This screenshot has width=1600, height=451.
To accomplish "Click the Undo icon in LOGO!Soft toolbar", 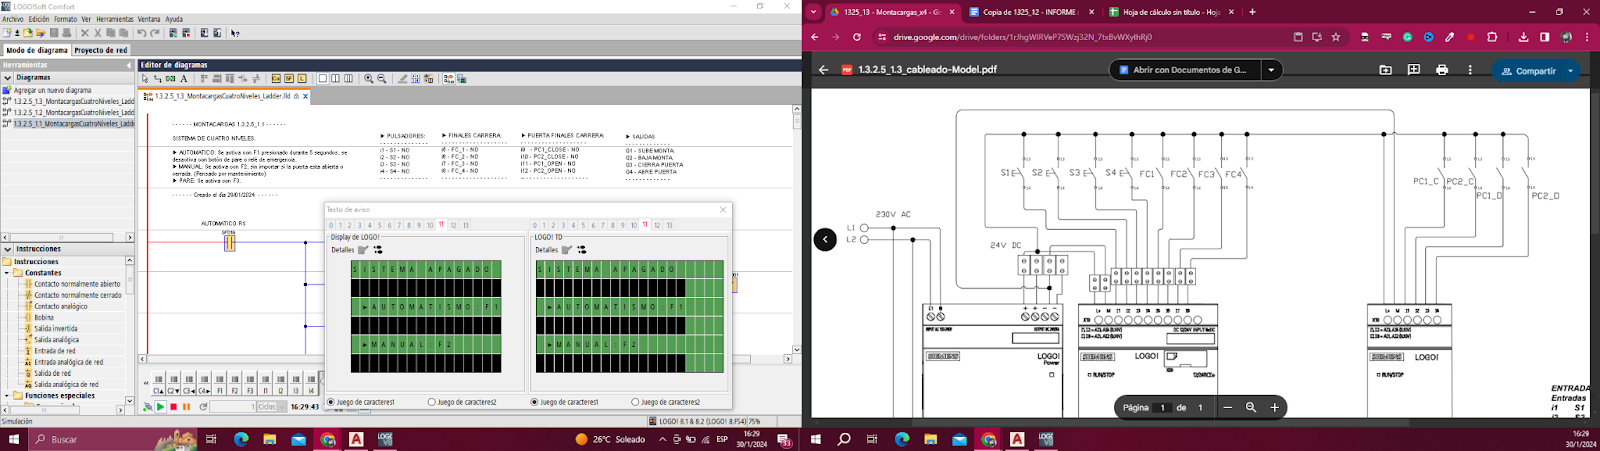I will coord(141,33).
